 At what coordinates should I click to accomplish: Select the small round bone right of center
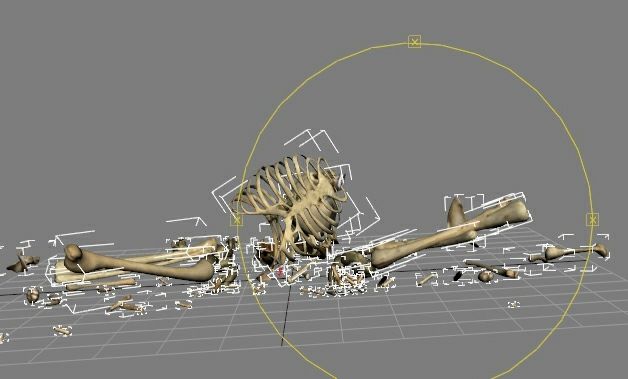[x=485, y=276]
